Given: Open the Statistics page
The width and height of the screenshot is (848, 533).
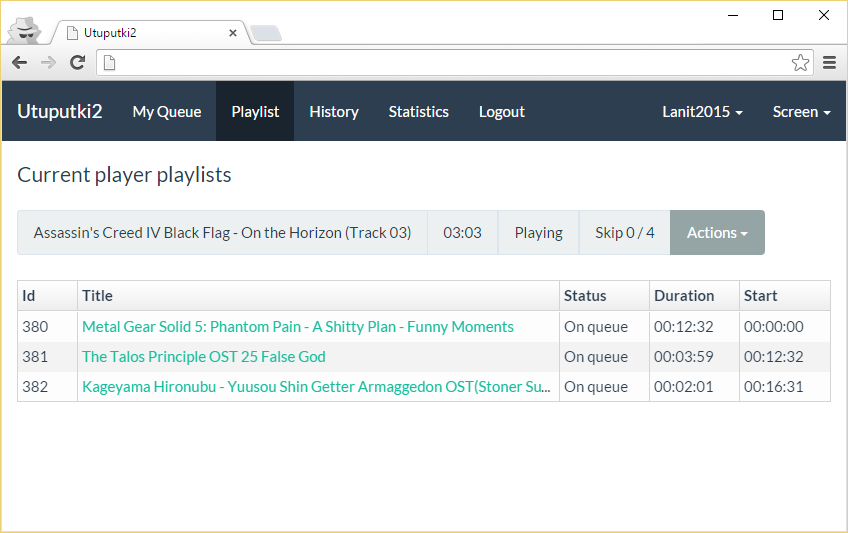Looking at the screenshot, I should (x=419, y=111).
